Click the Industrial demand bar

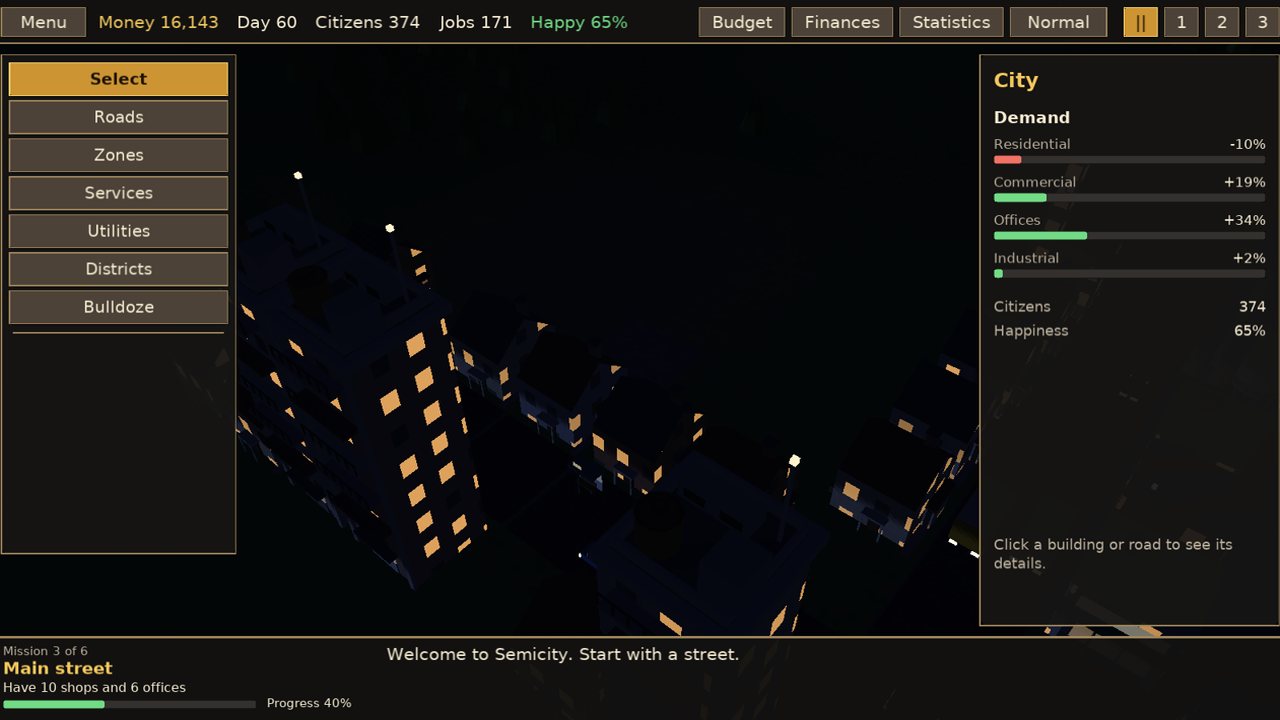pos(1129,274)
